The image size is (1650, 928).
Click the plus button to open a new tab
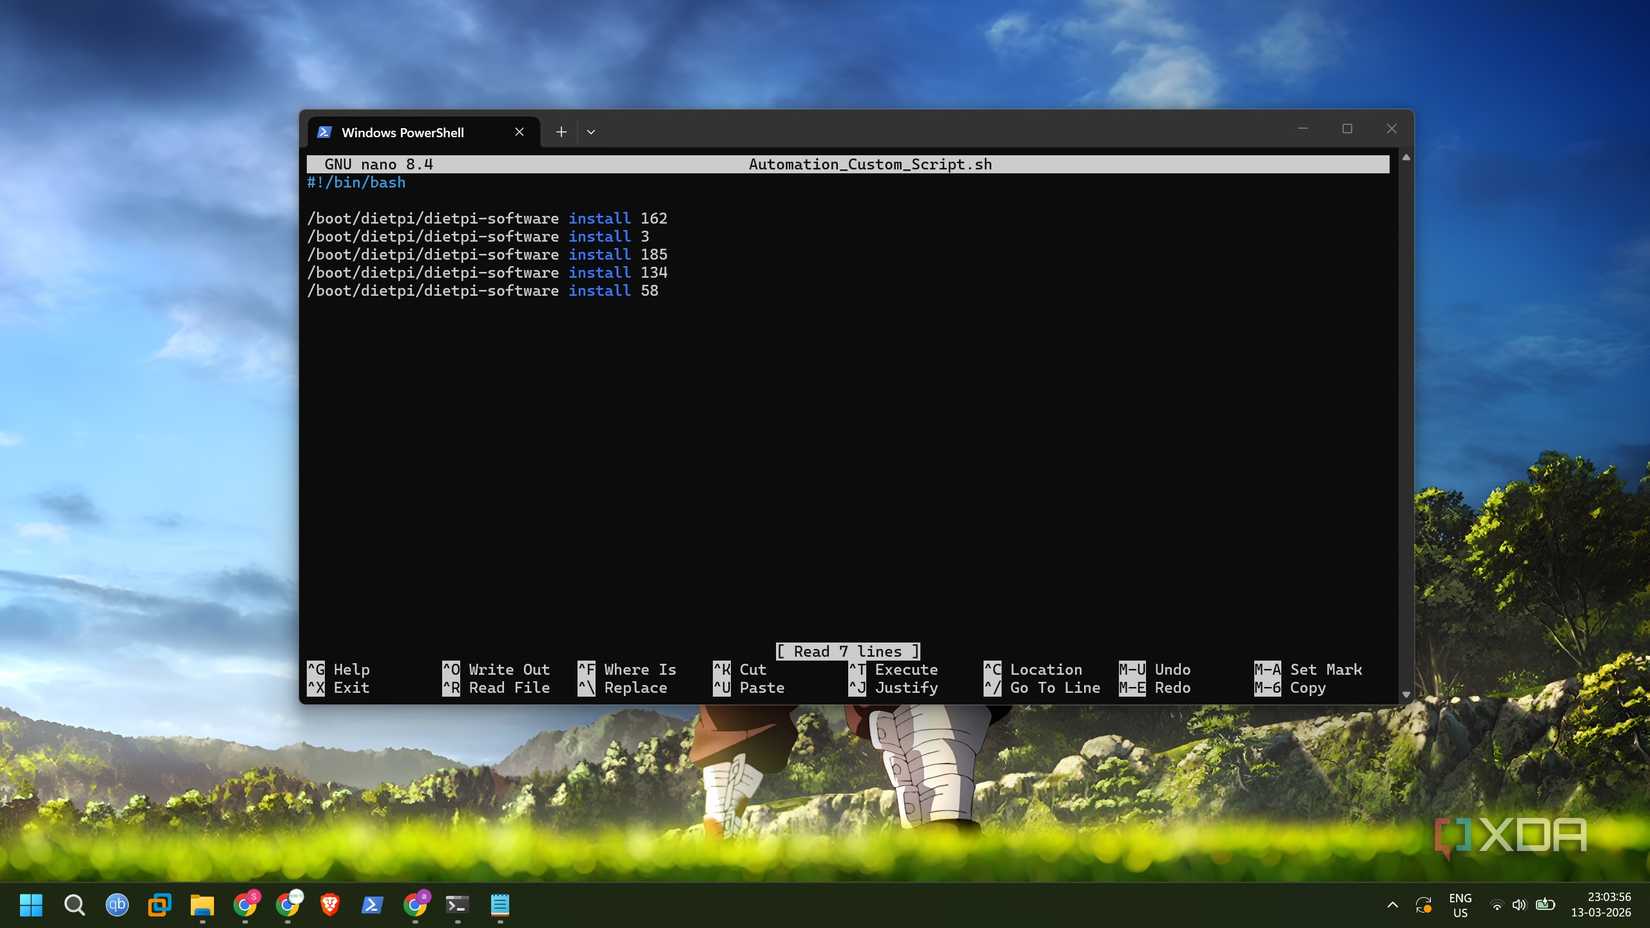coord(561,131)
